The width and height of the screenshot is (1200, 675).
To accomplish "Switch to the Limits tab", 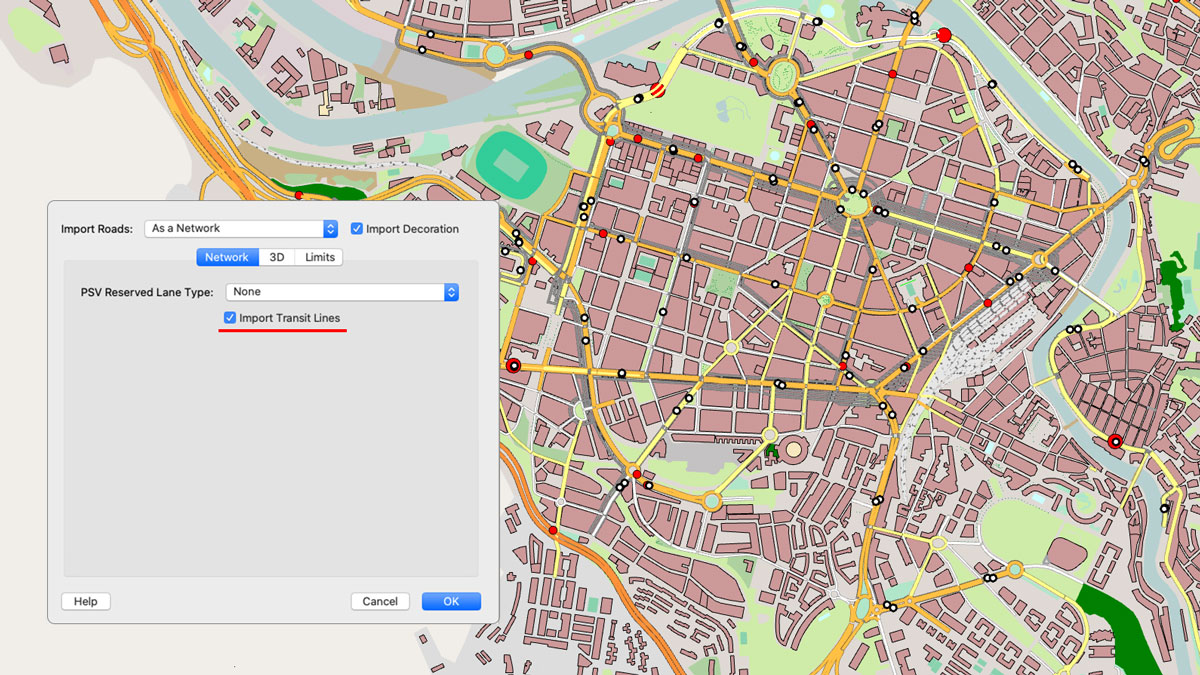I will point(319,257).
